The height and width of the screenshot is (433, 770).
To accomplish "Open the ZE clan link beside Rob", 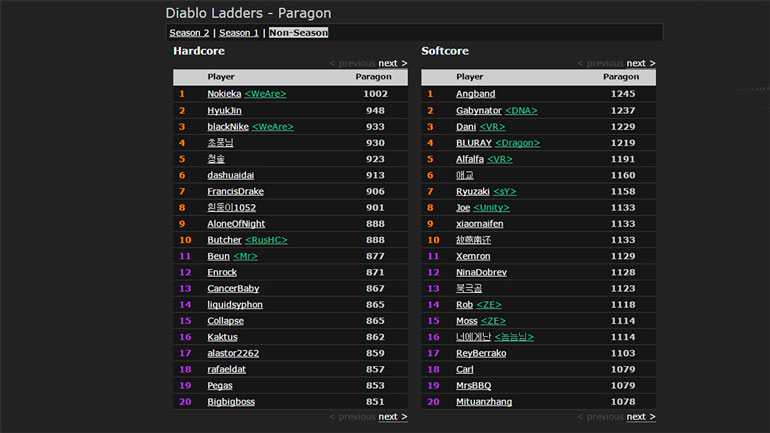I will point(489,305).
